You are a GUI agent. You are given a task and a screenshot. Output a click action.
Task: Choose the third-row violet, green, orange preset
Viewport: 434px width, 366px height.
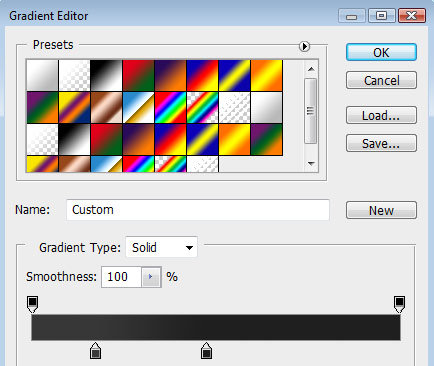pos(266,140)
